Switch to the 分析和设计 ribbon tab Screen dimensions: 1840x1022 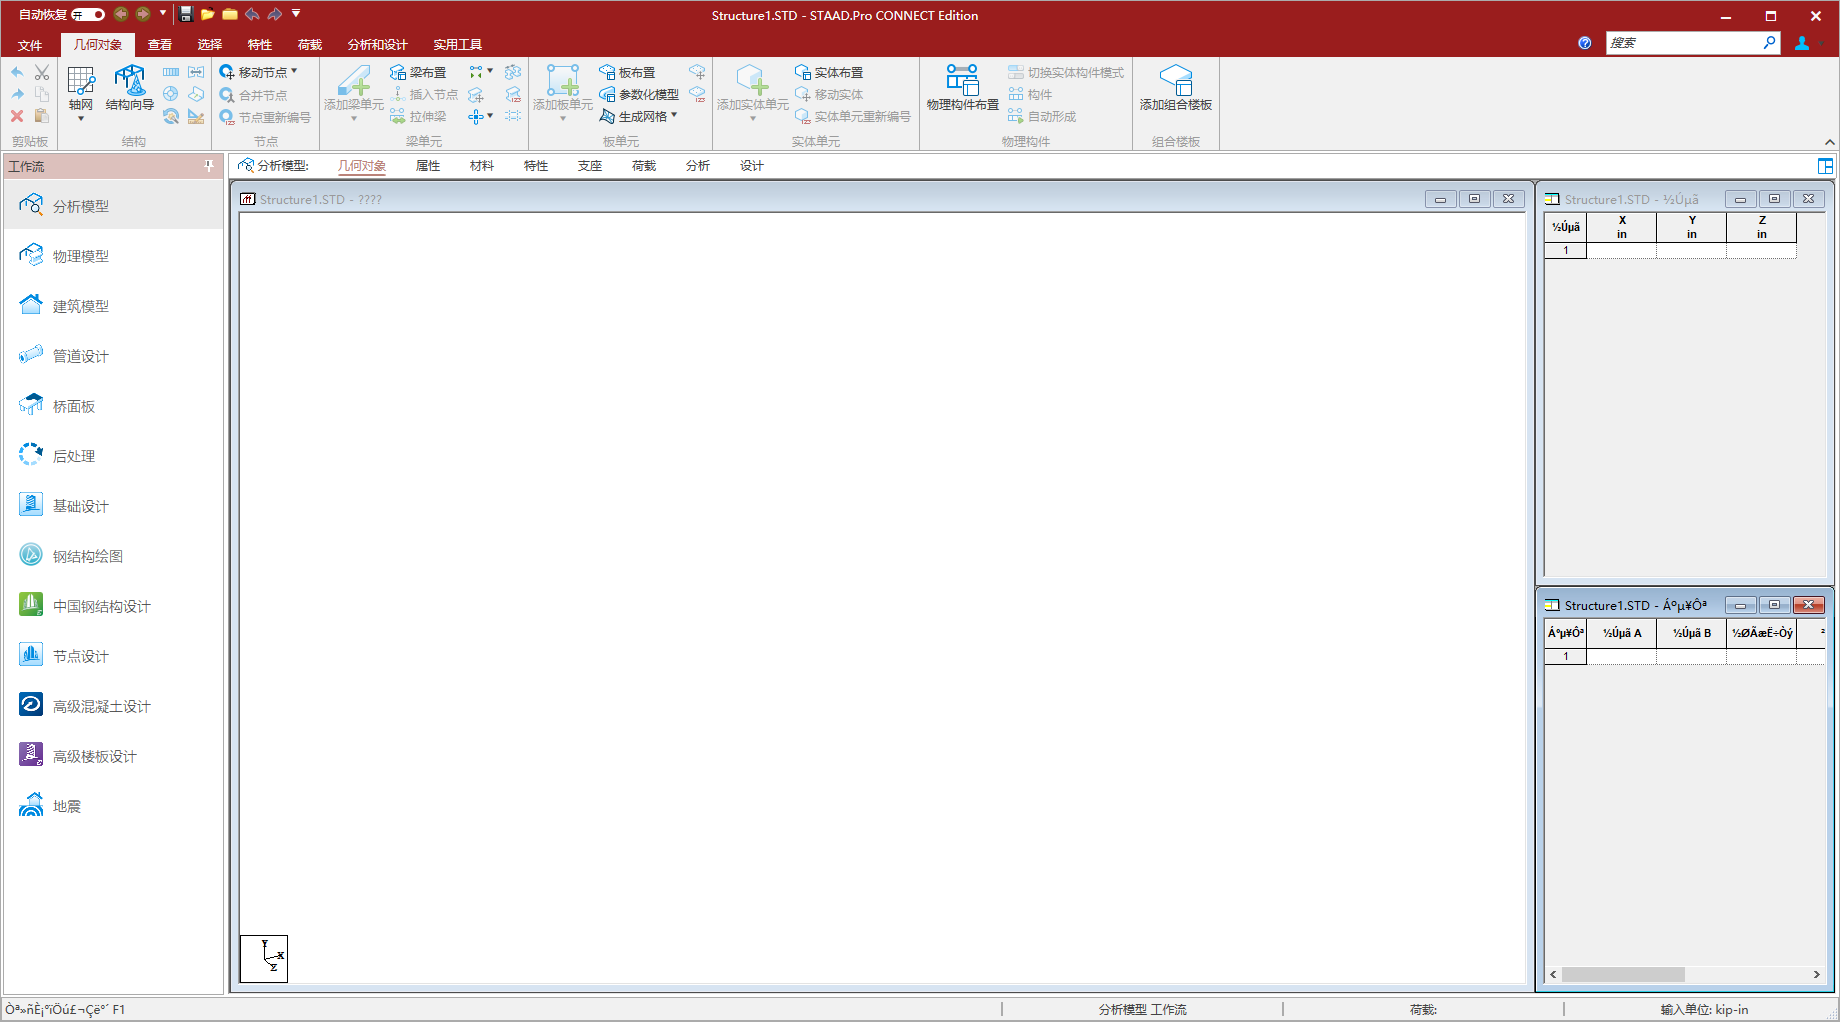coord(377,45)
